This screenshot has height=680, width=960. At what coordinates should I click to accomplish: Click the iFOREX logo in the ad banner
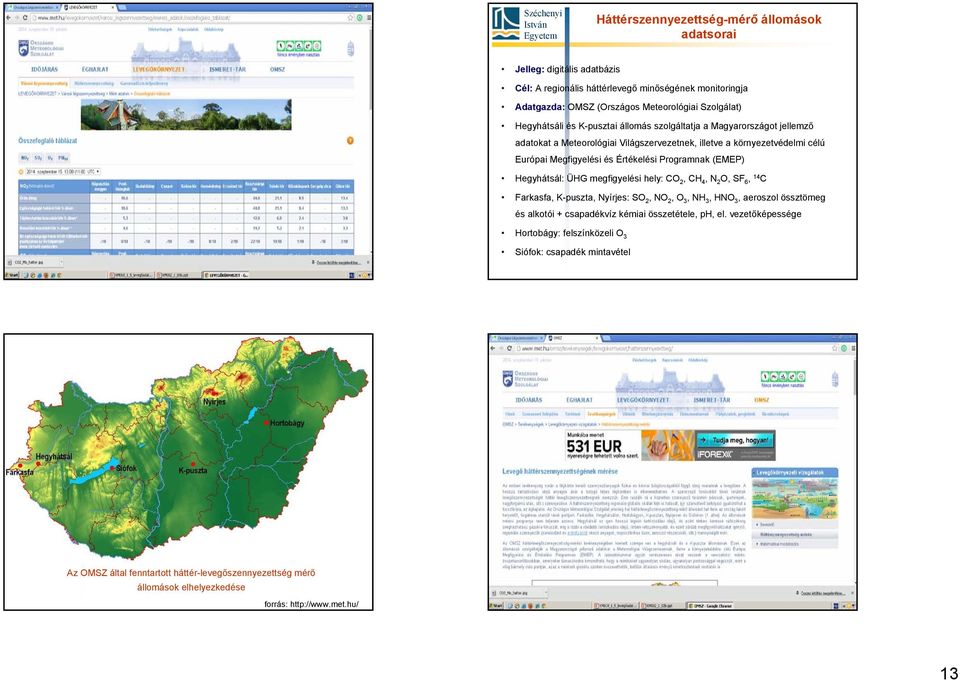[x=715, y=455]
